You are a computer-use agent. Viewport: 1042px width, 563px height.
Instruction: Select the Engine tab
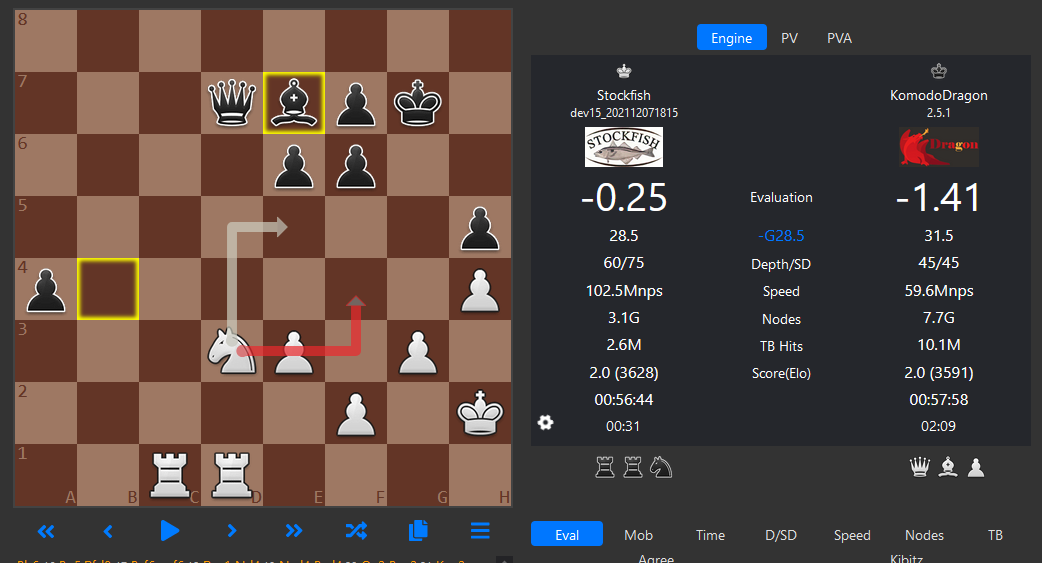coord(732,37)
